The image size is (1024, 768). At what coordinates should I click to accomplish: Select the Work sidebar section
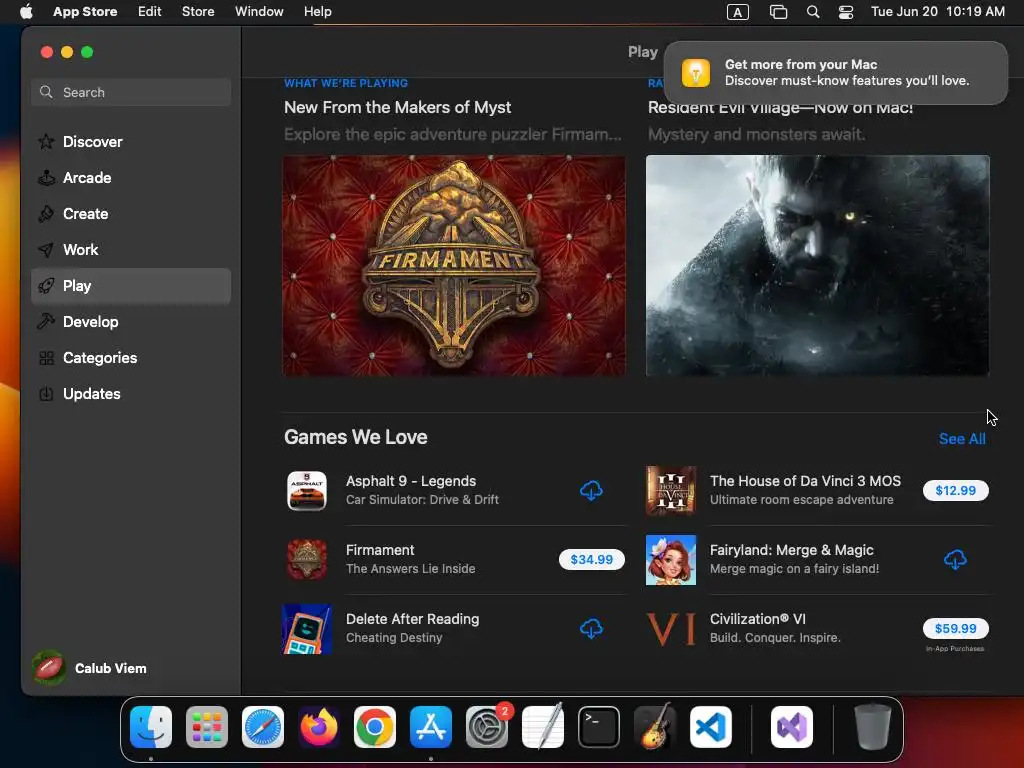(131, 249)
